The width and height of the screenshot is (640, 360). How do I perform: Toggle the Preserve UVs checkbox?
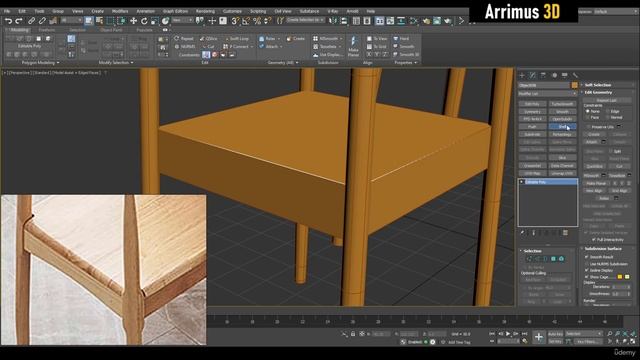pyautogui.click(x=588, y=127)
